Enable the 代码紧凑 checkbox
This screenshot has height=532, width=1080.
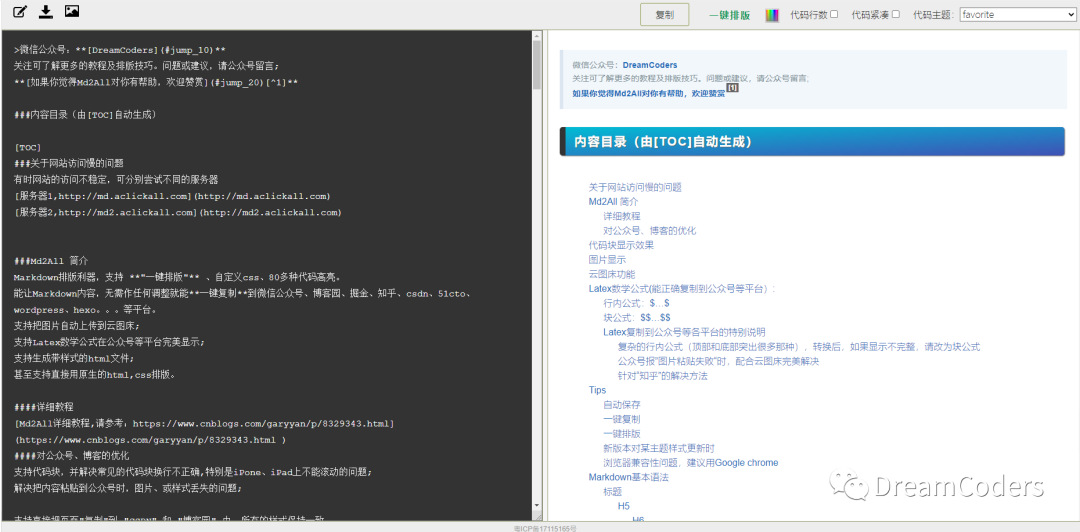[895, 14]
